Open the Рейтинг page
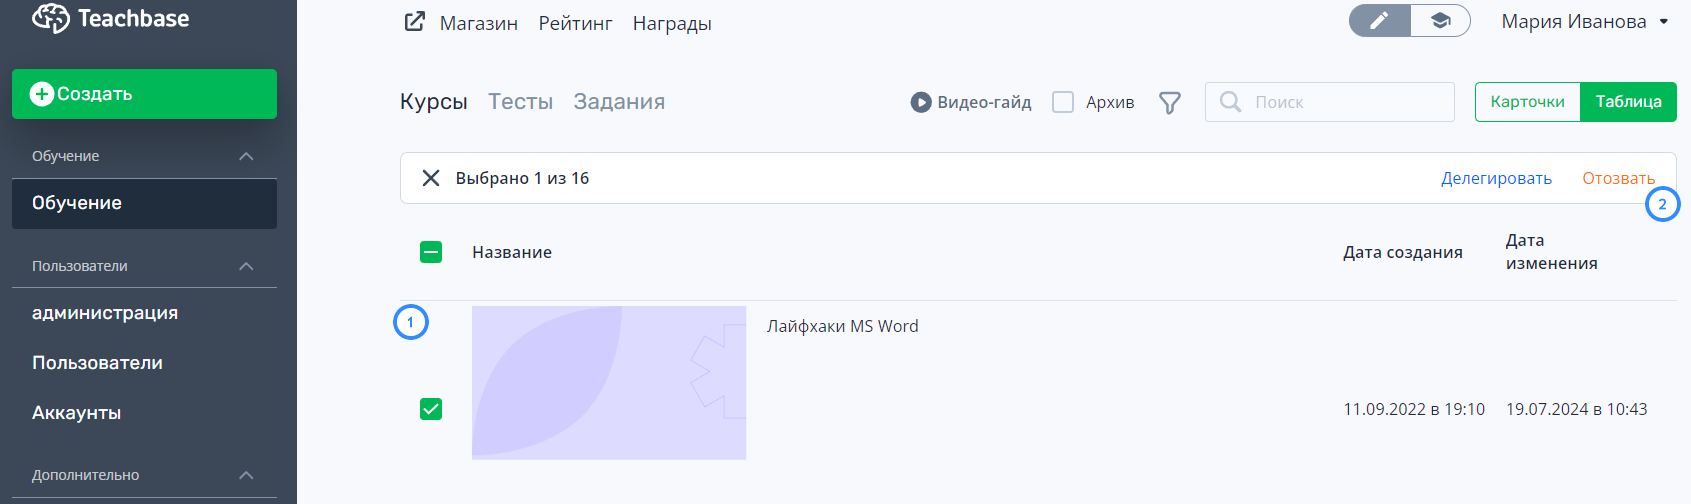 (x=575, y=23)
